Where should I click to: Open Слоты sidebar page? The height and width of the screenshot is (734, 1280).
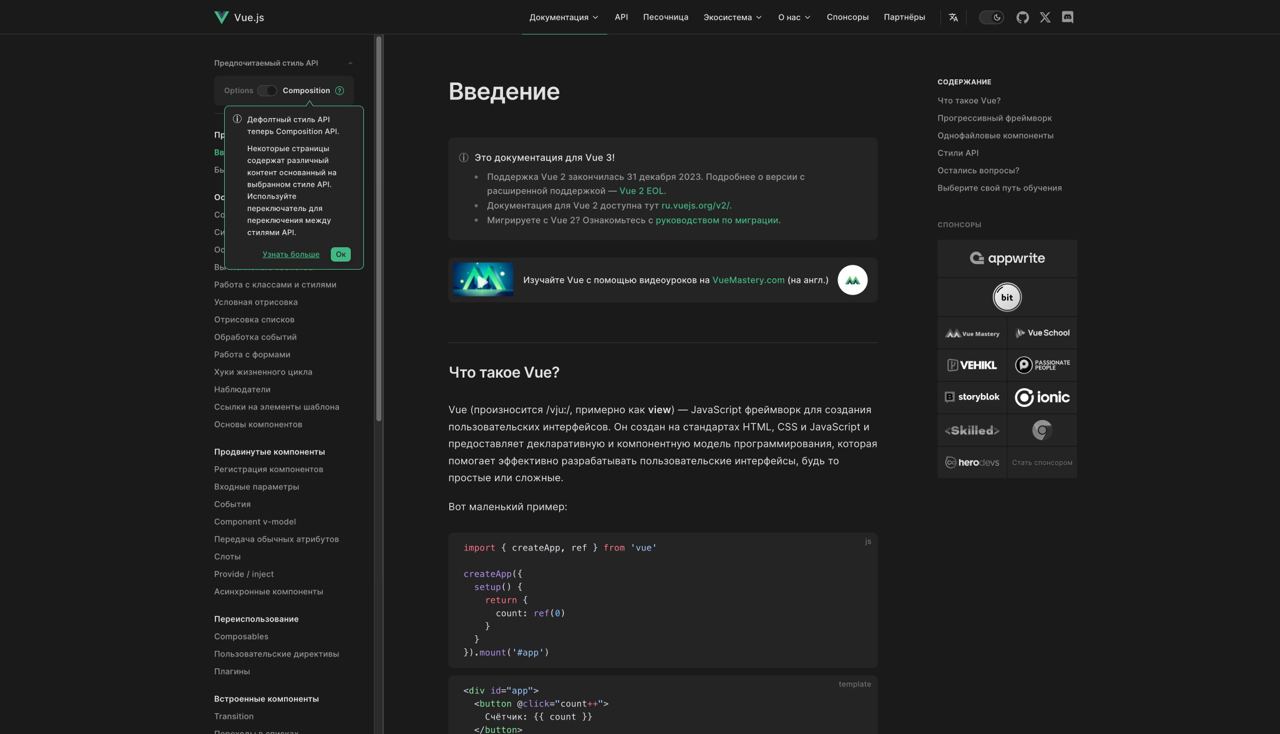click(227, 557)
